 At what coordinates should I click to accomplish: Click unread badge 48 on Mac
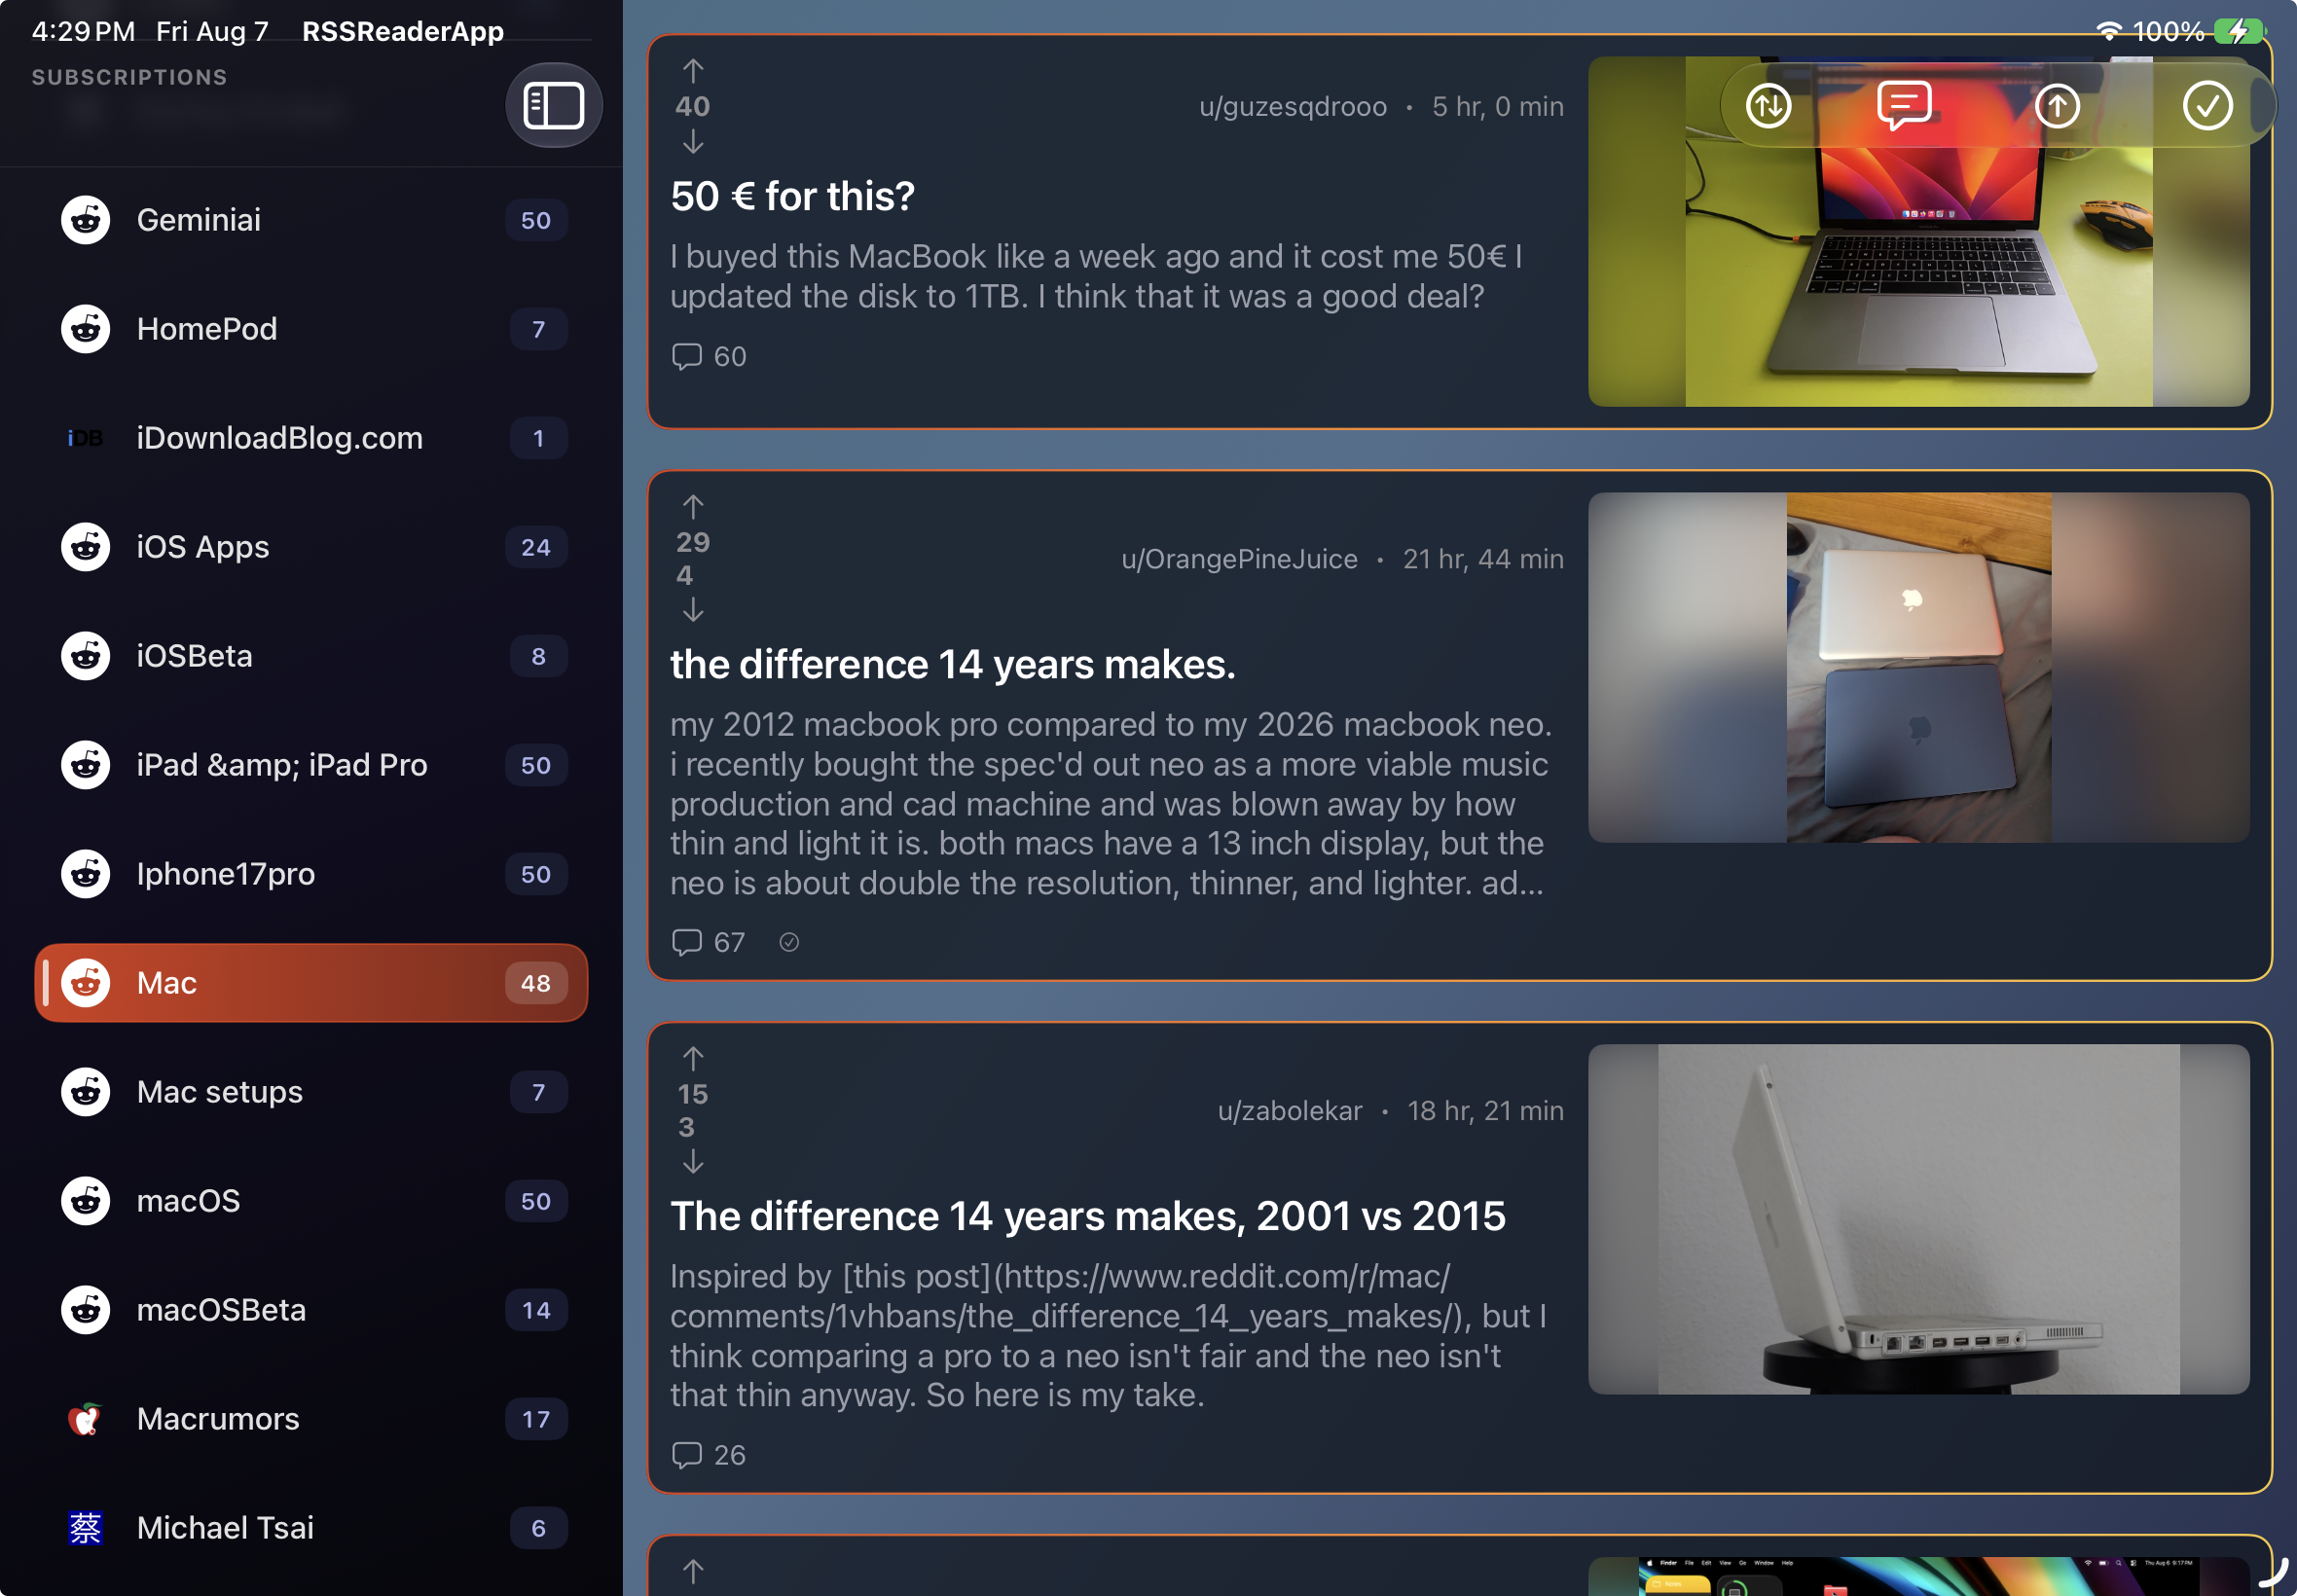(536, 983)
